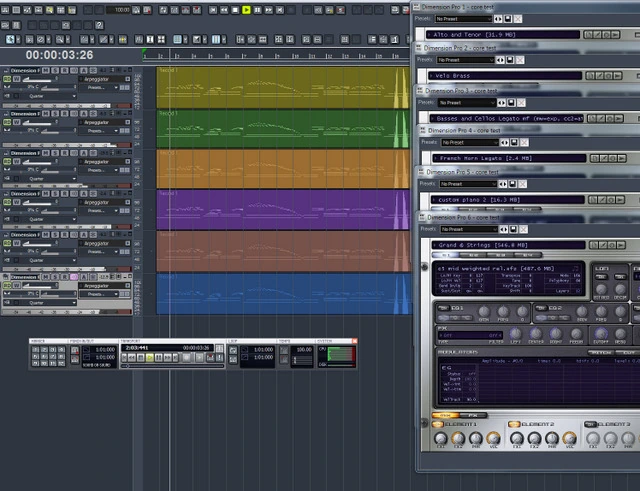Mute the first Dimension track
The height and width of the screenshot is (491, 640).
[46, 70]
